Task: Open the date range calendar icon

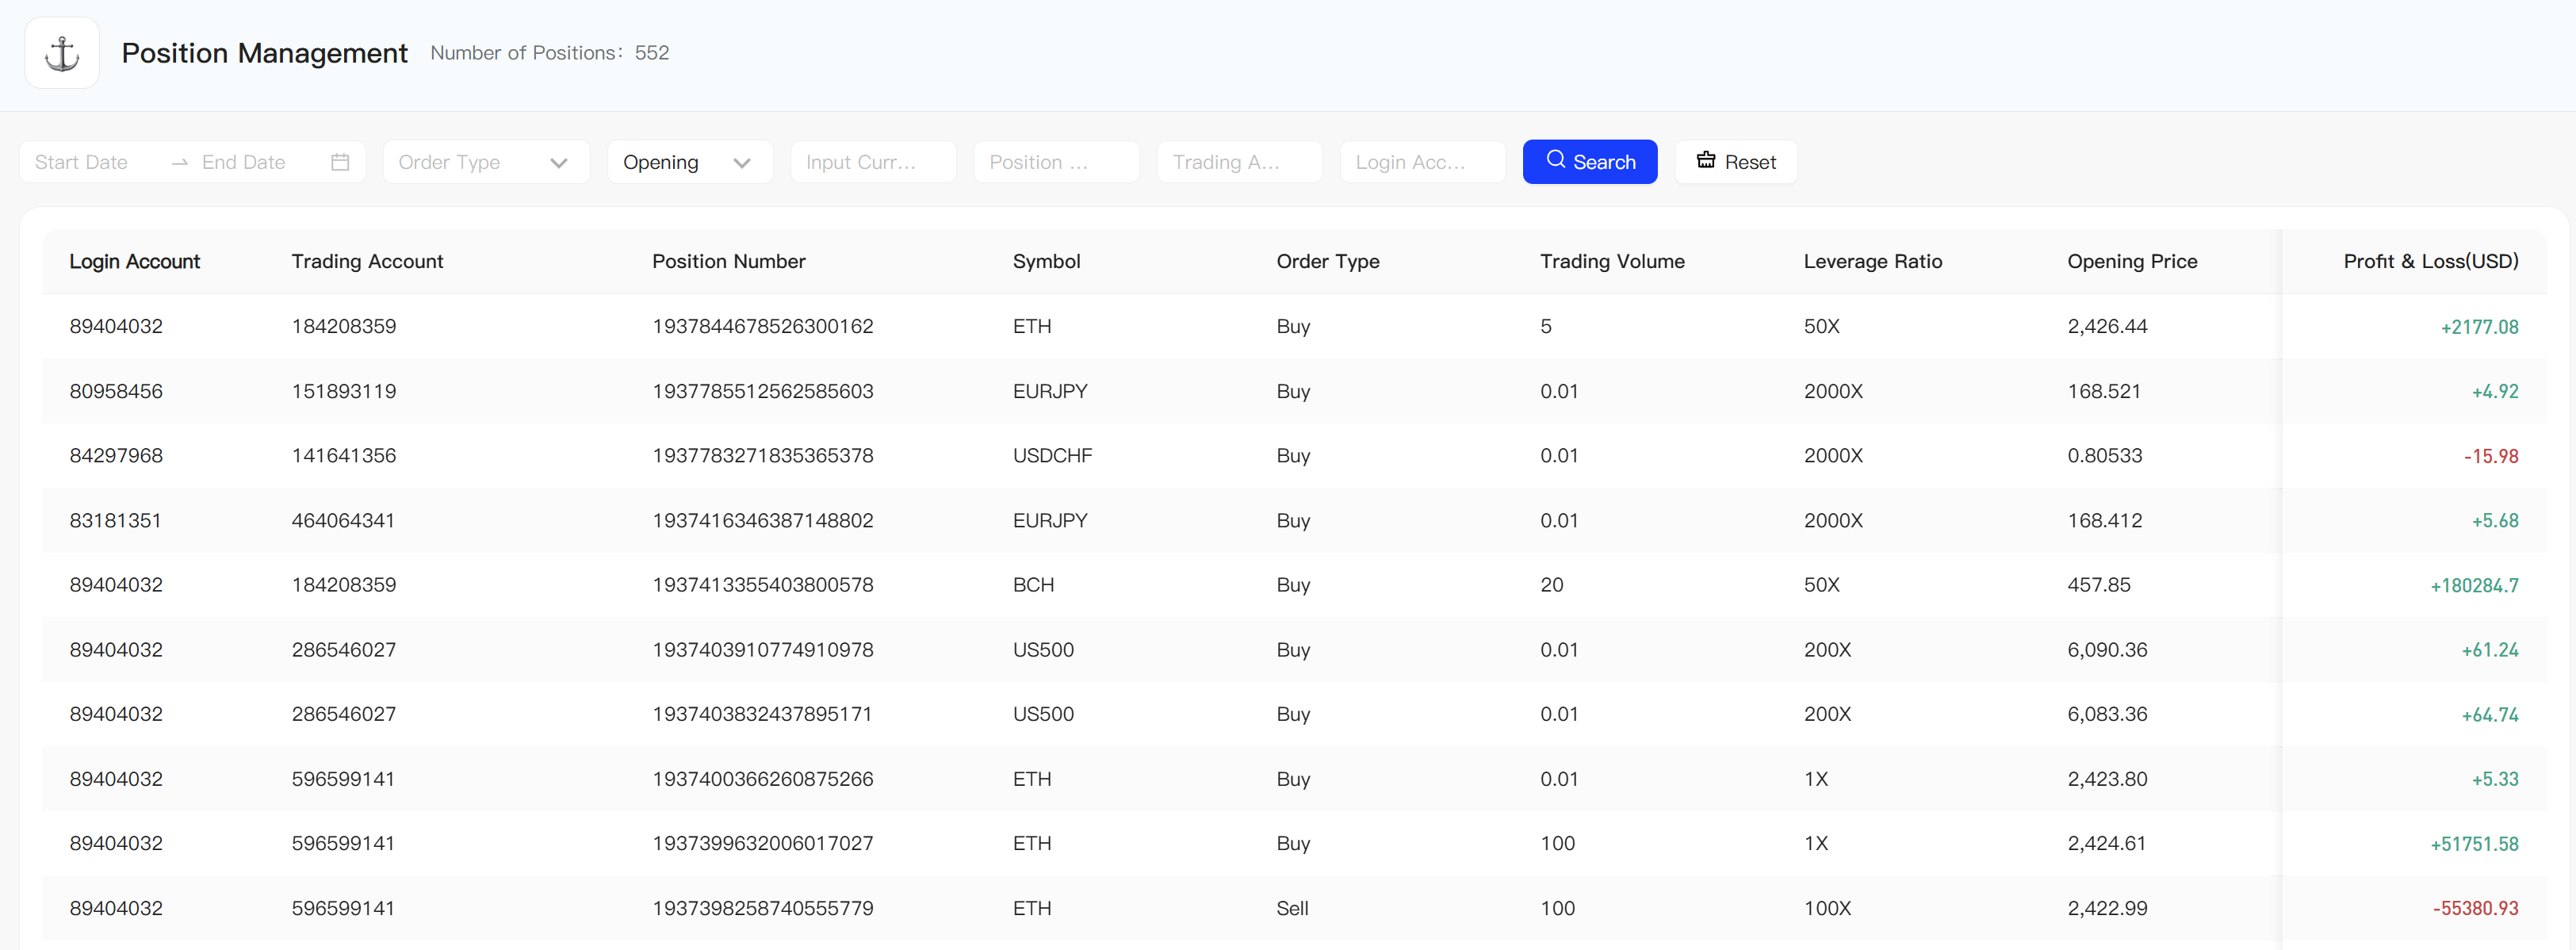Action: point(340,162)
